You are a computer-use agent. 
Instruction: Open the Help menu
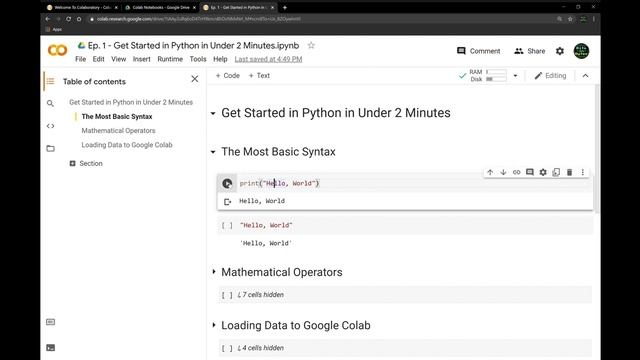tap(220, 59)
